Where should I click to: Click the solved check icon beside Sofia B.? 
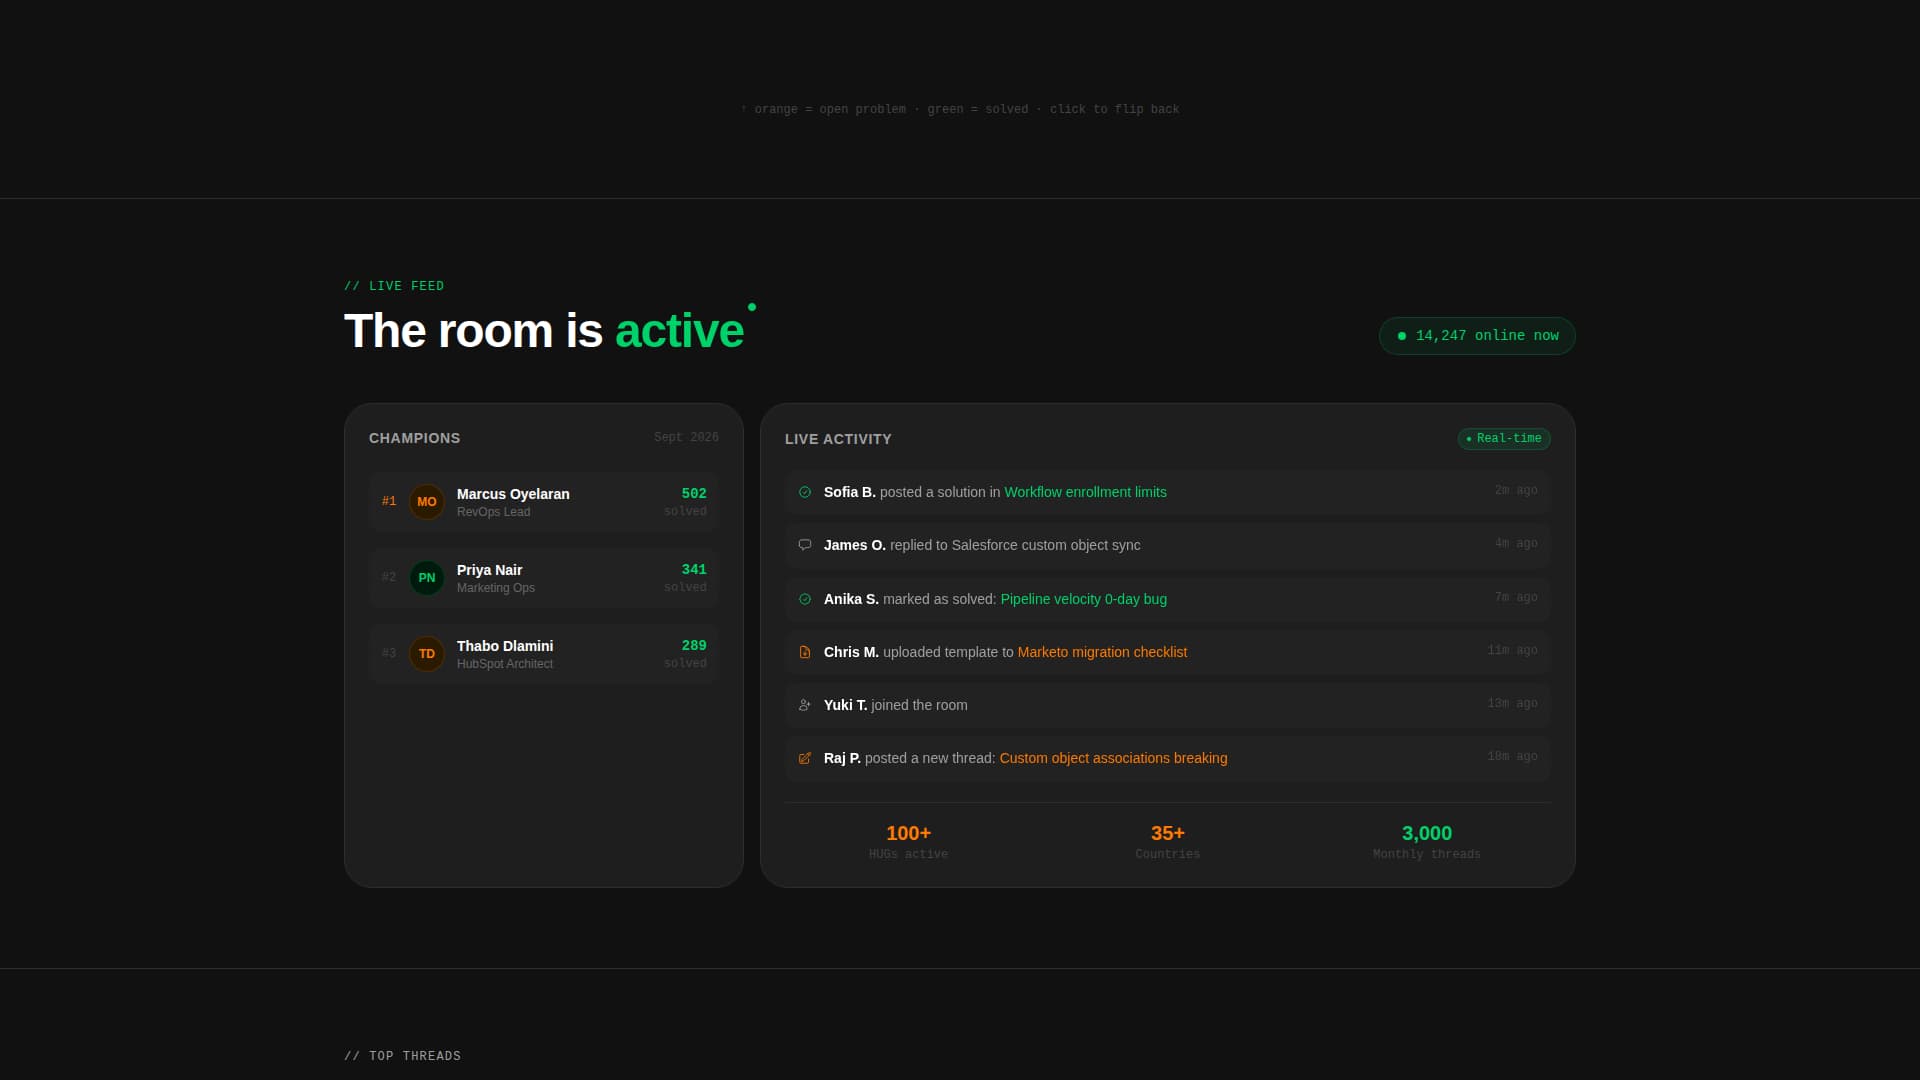pos(804,492)
